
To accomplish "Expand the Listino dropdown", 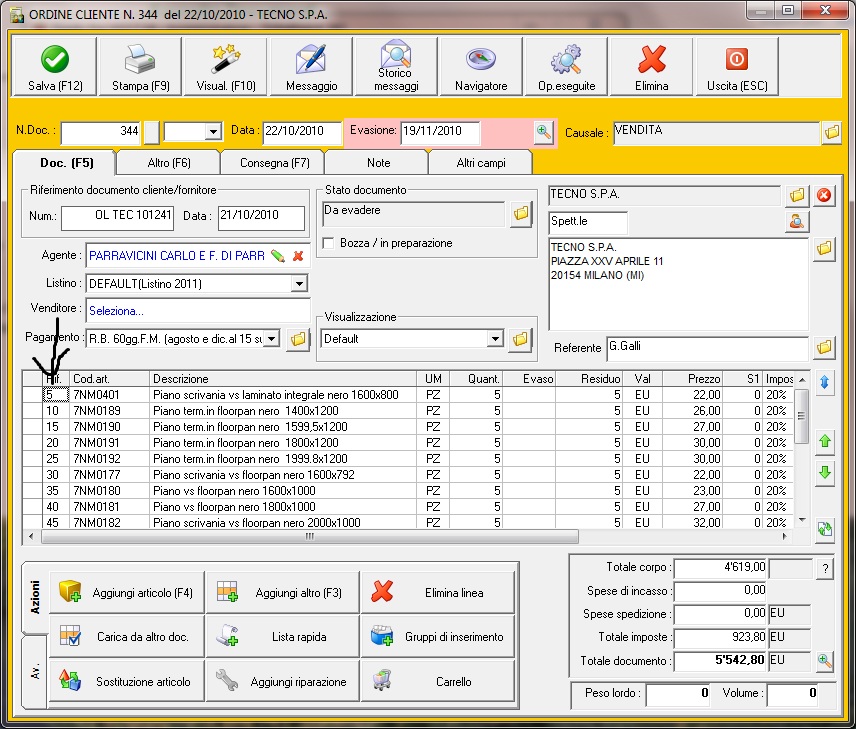I will [299, 284].
